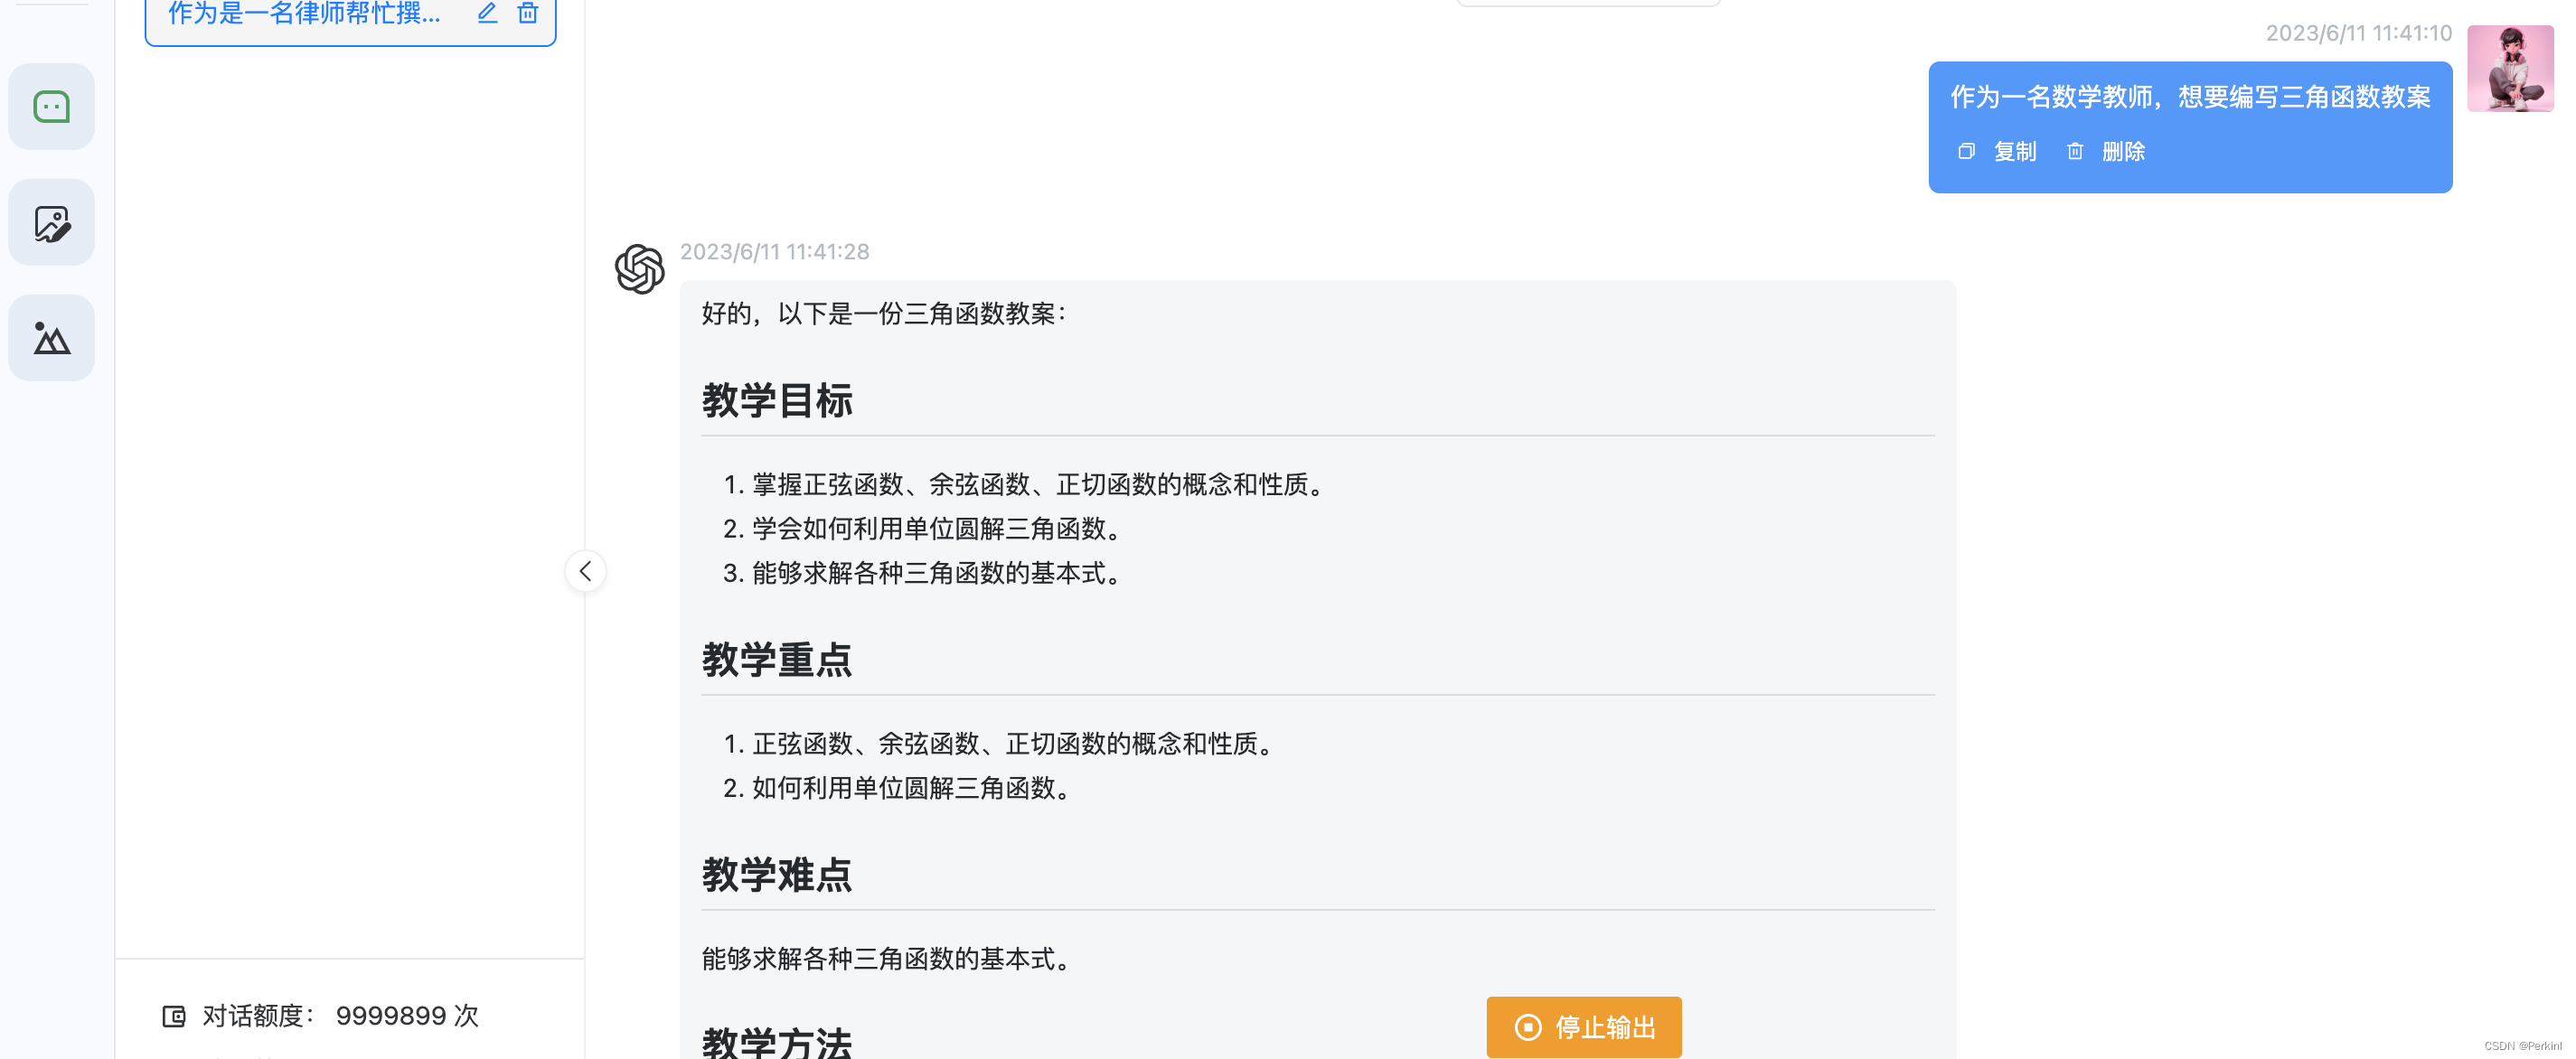Open the image drawing sidebar icon
The height and width of the screenshot is (1059, 2576).
click(x=52, y=223)
